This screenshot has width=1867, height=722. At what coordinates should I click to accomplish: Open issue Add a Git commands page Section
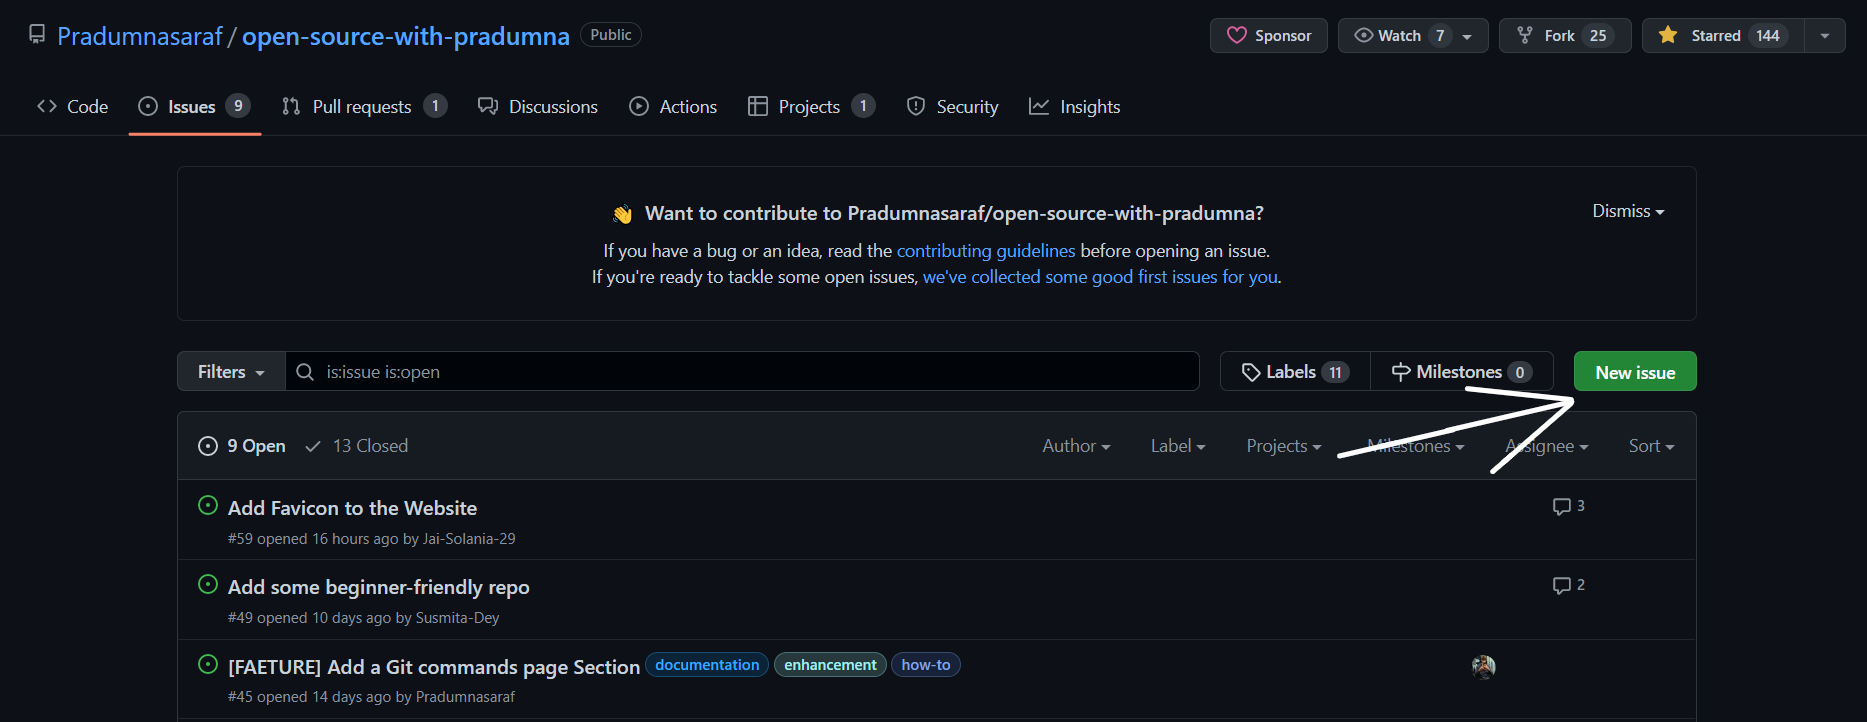(434, 667)
